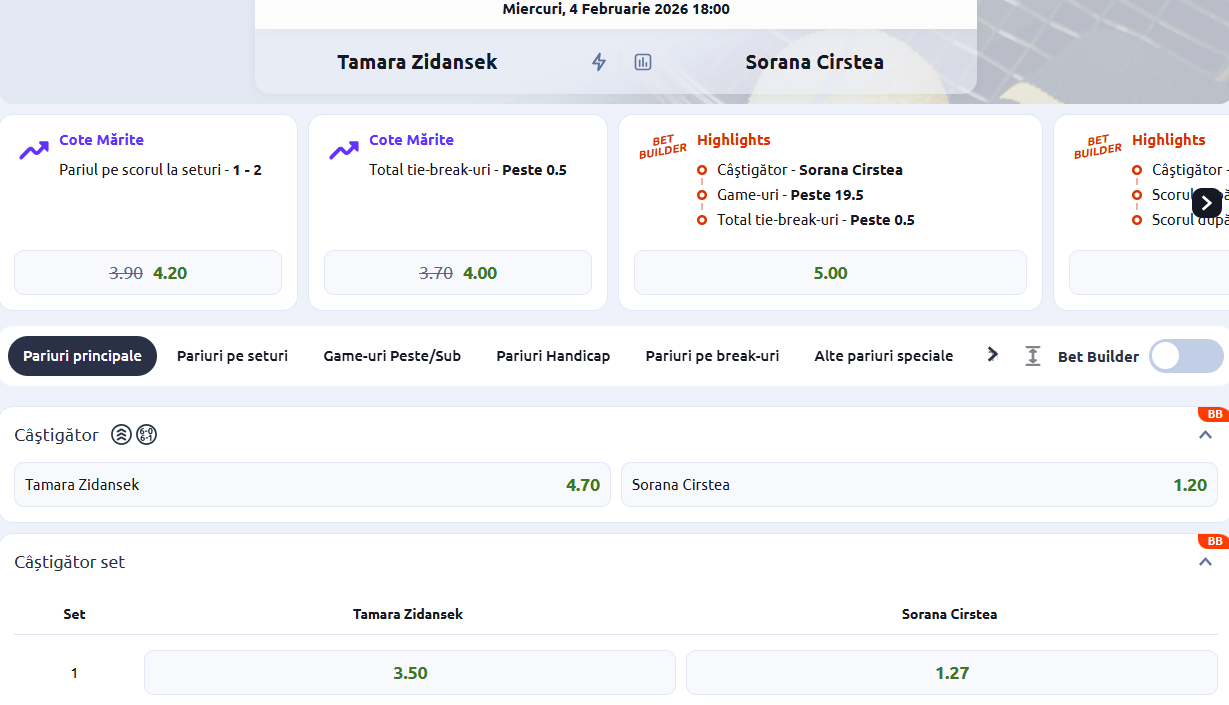Viewport: 1229px width, 705px height.
Task: Collapse the Câștigător market section
Action: click(1205, 435)
